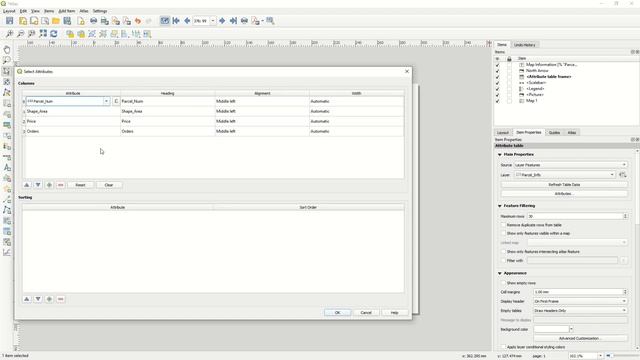Add new column with green plus
This screenshot has height=360, width=640.
tap(49, 185)
